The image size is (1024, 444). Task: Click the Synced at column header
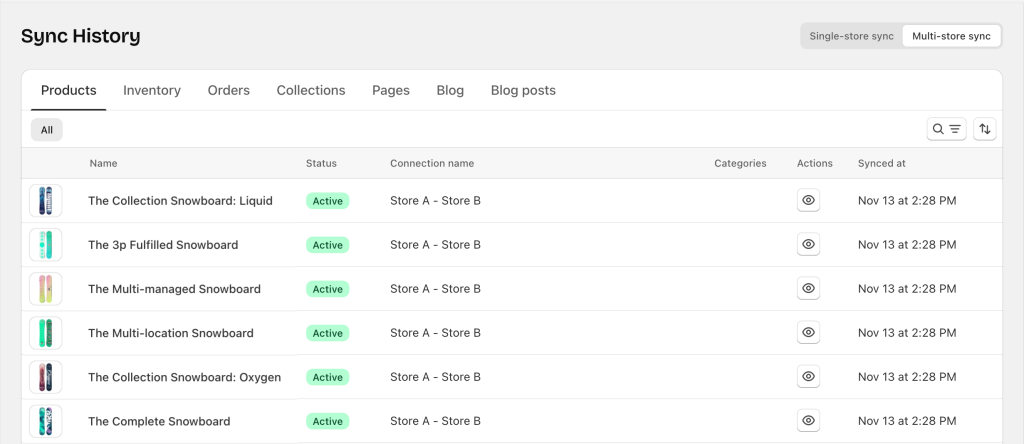(882, 163)
